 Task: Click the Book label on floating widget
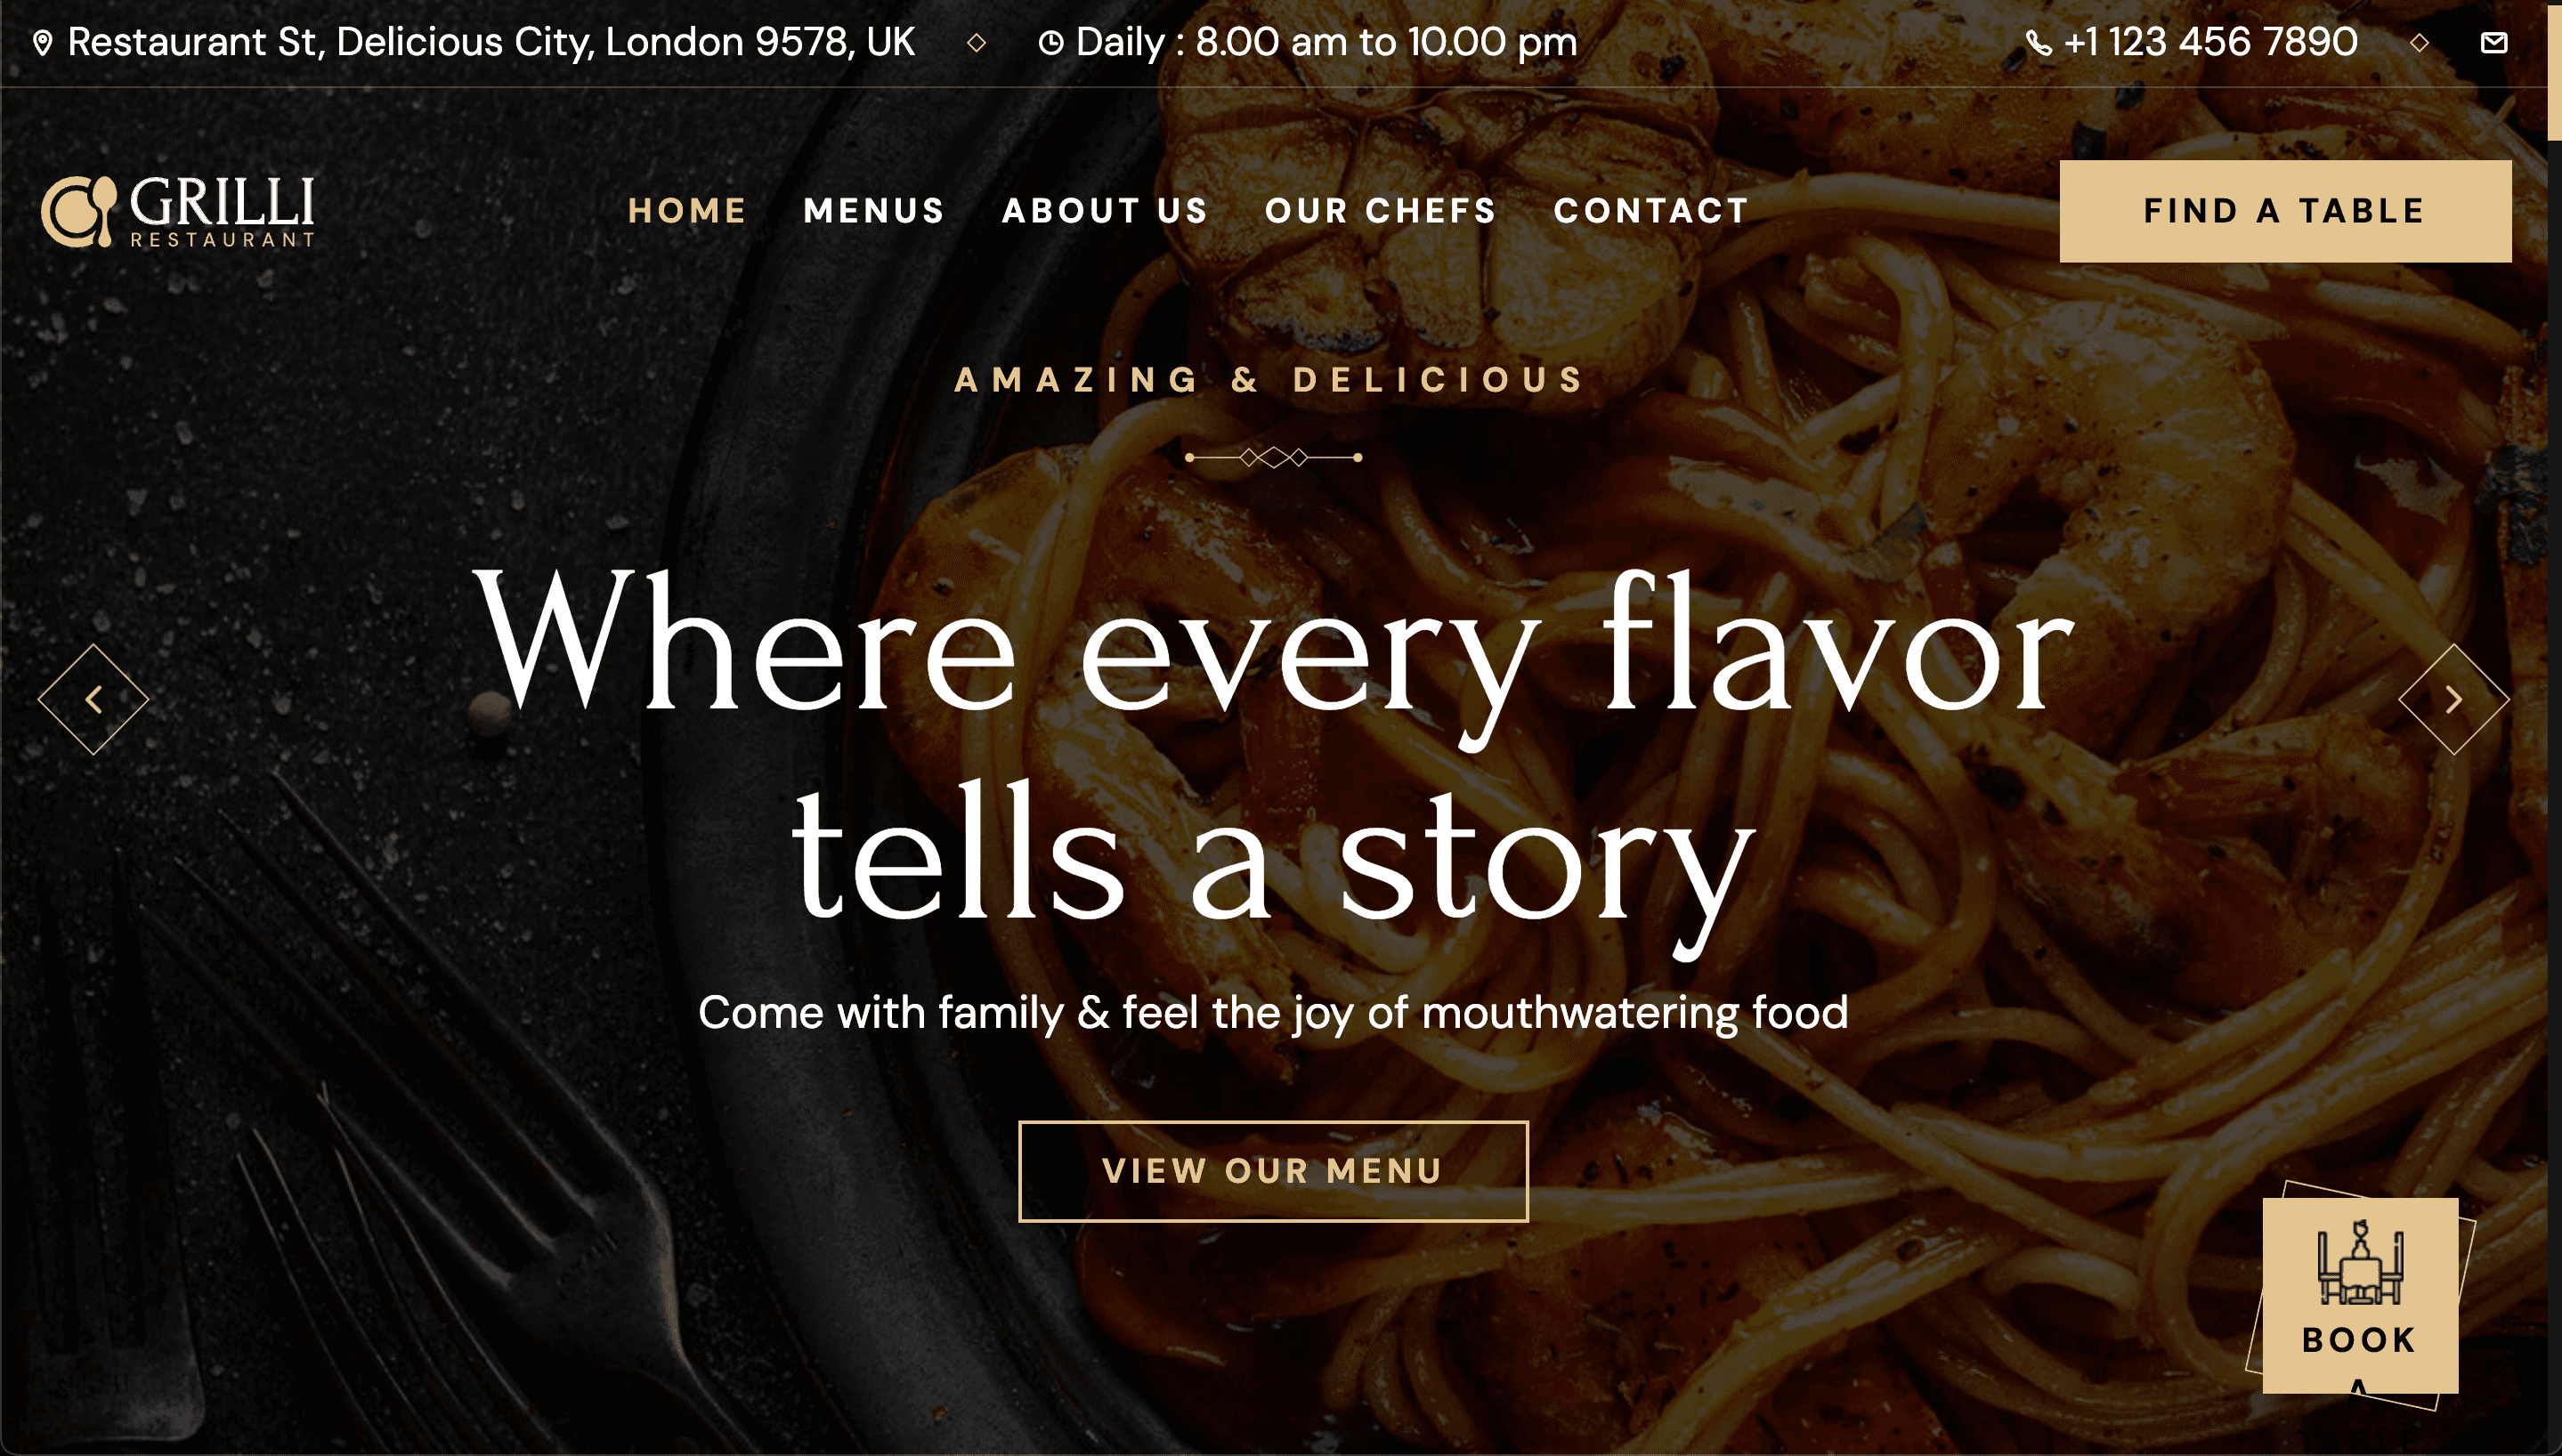[x=2359, y=1340]
